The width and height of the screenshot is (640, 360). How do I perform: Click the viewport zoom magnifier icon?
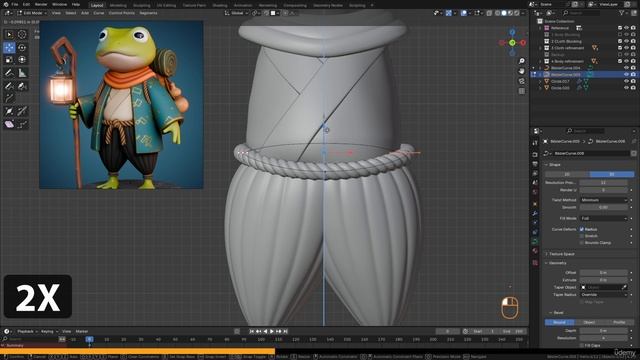tap(522, 61)
